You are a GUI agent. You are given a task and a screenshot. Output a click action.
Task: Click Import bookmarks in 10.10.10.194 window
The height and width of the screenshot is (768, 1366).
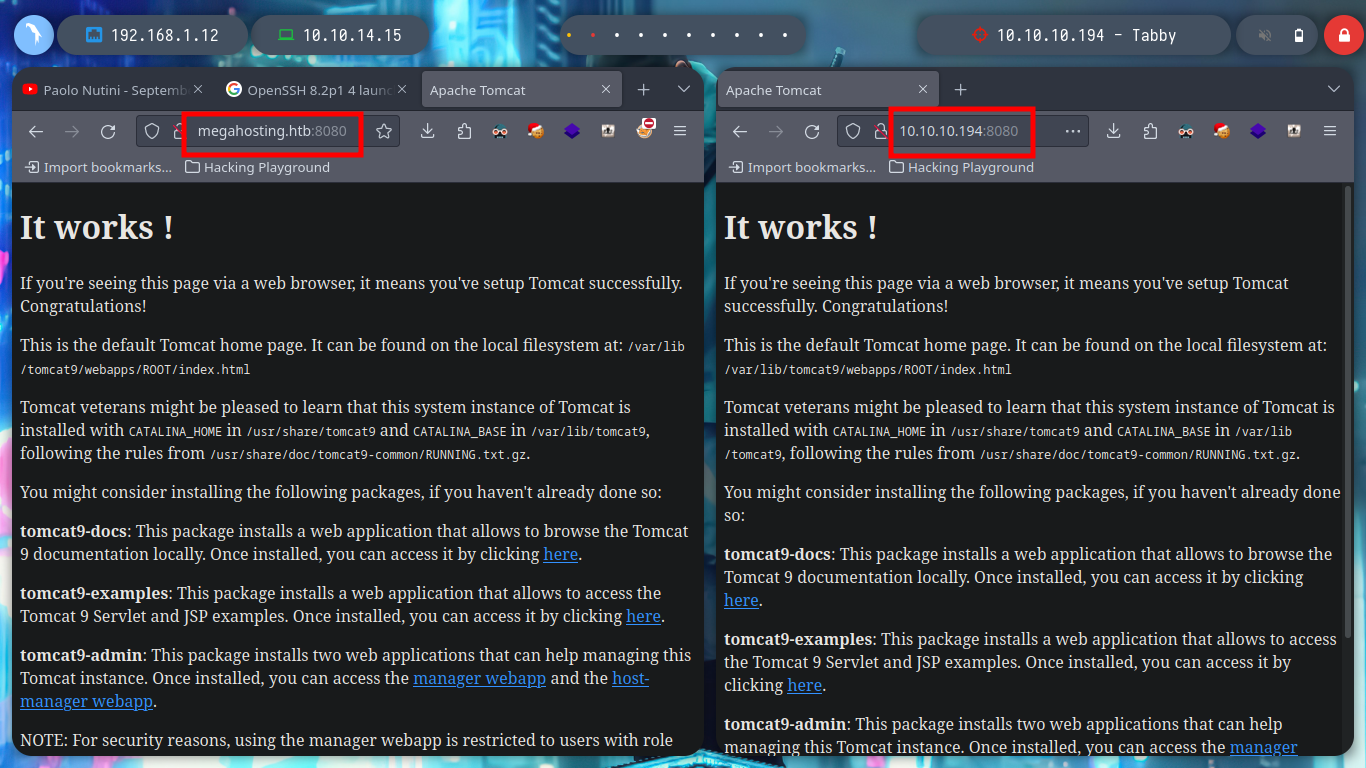click(804, 167)
